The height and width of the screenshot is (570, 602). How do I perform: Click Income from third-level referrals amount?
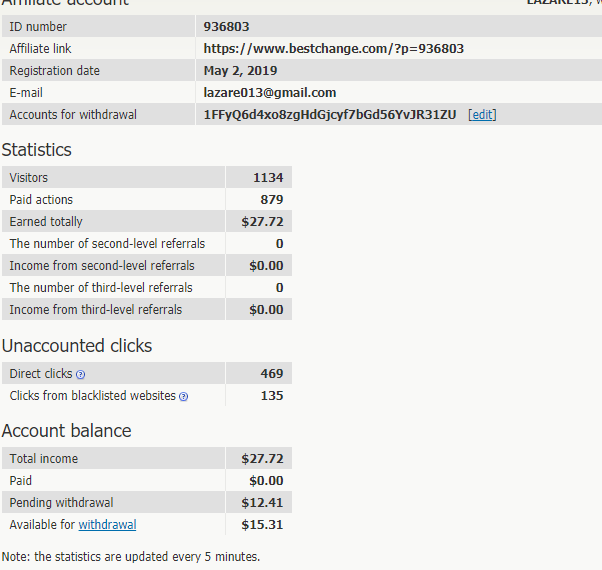266,309
